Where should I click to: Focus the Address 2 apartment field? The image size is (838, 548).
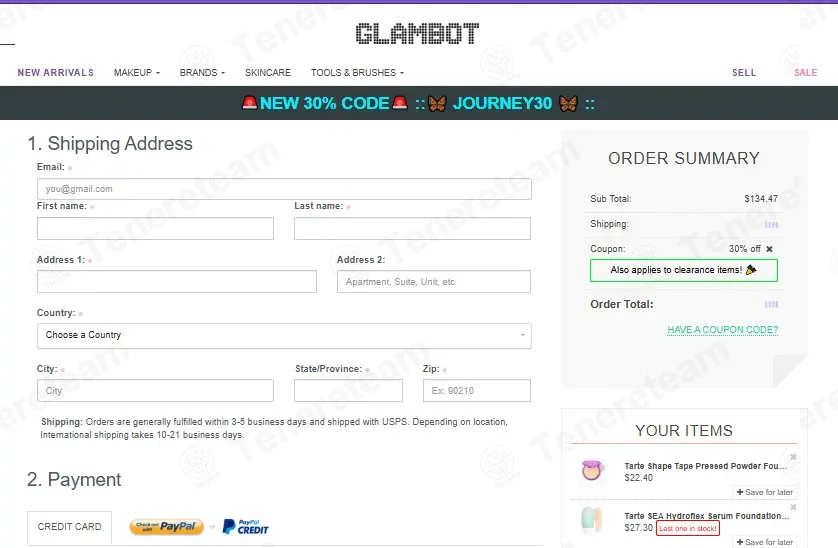[x=434, y=282]
